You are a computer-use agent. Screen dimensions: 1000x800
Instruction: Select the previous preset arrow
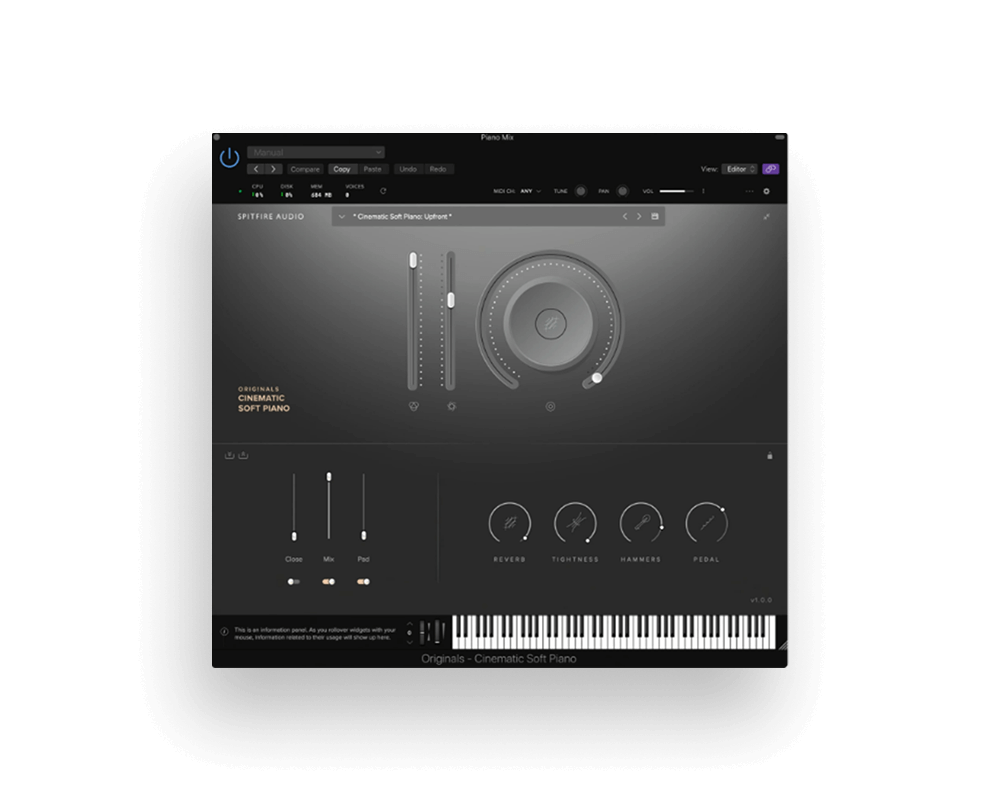(625, 217)
